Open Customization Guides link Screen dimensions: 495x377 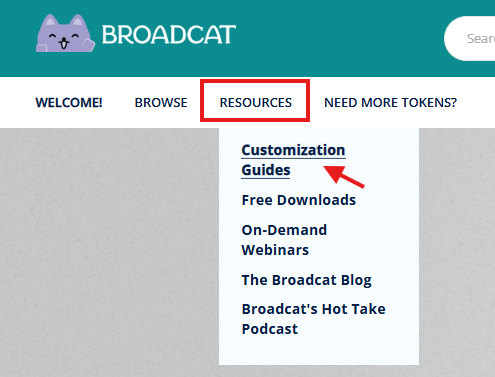pos(293,160)
